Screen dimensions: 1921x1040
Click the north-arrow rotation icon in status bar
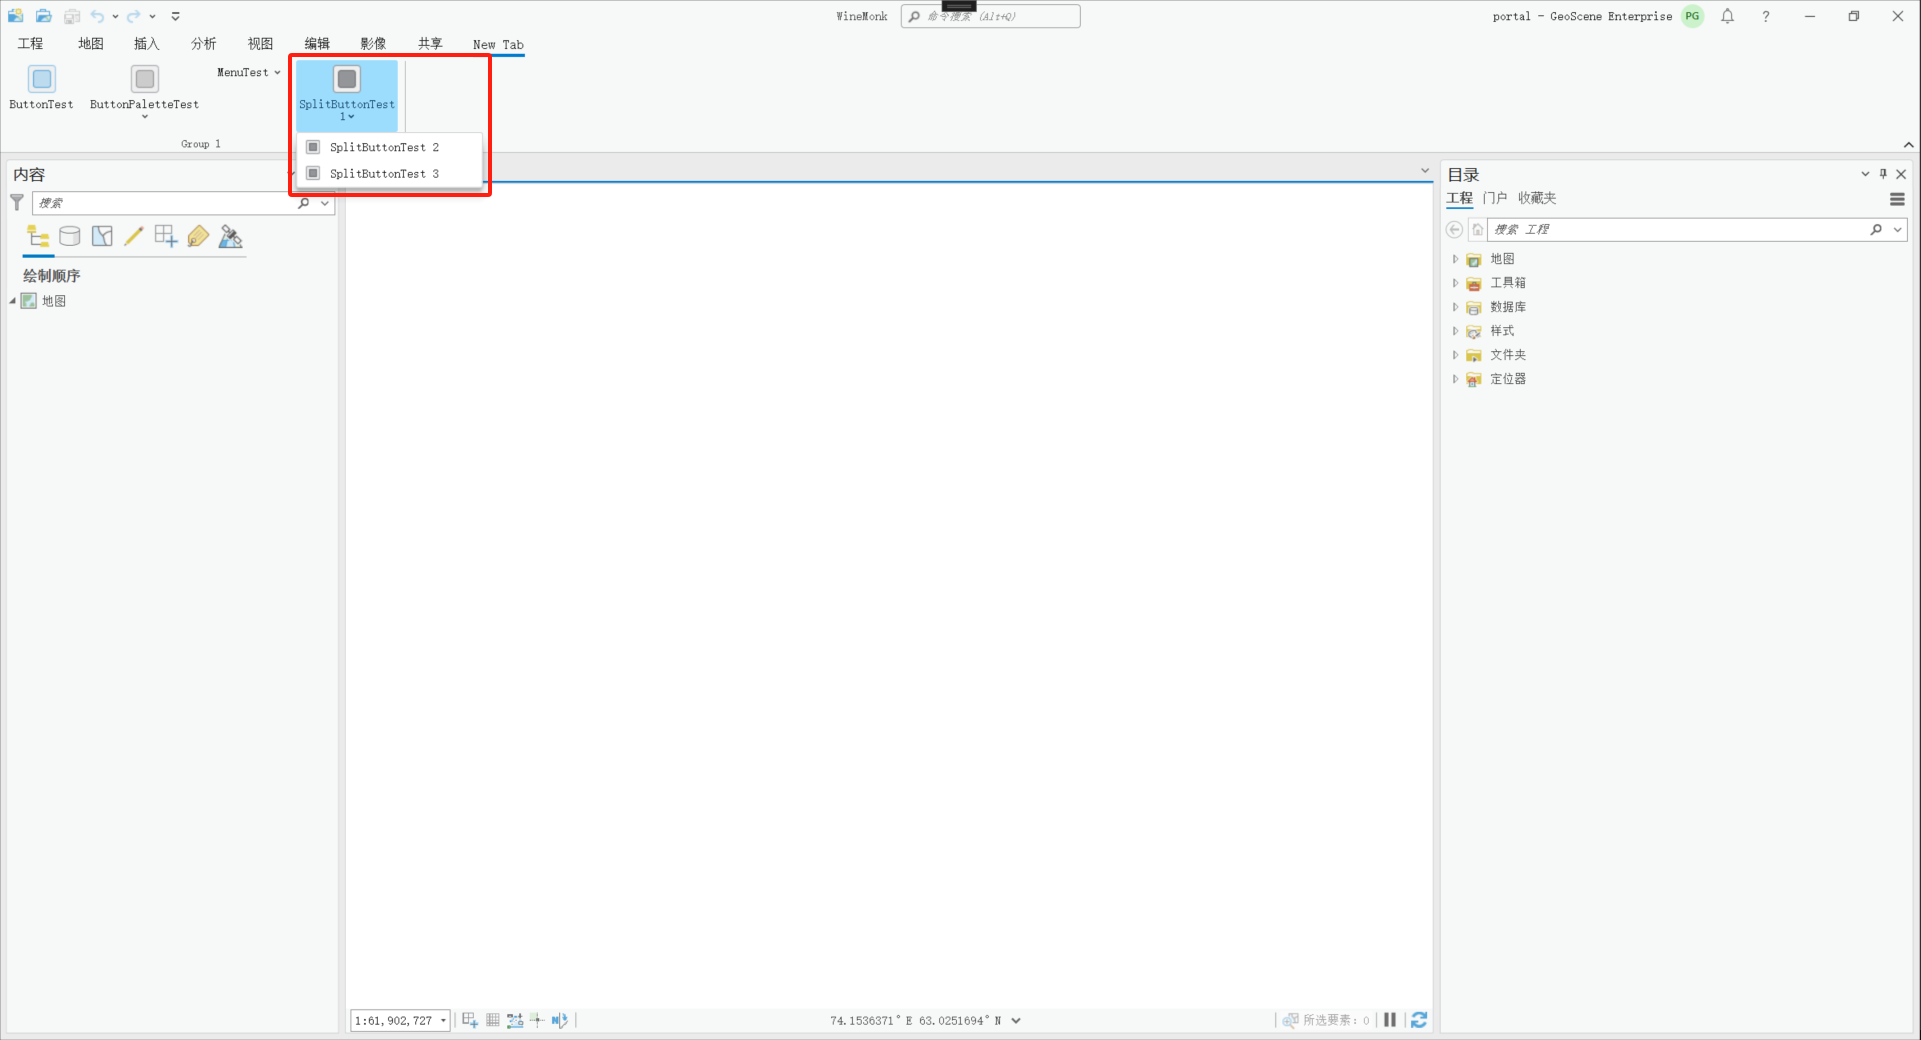click(x=560, y=1020)
